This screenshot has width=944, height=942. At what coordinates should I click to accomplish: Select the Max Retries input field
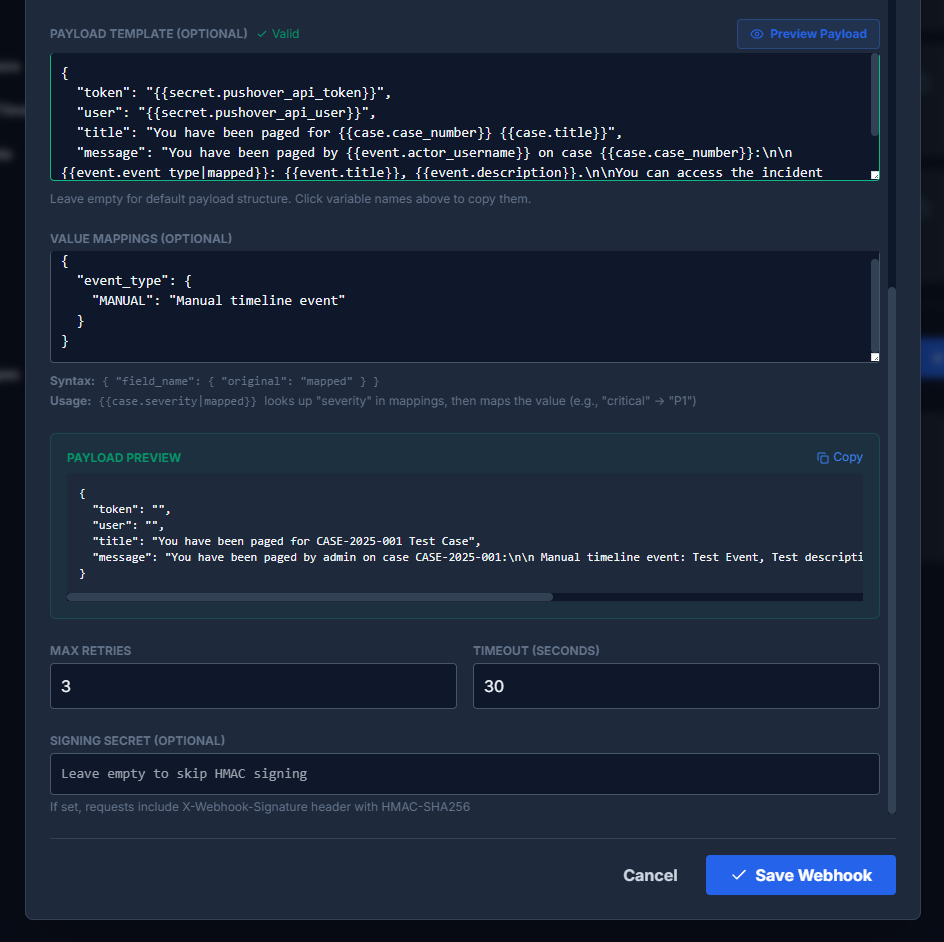pyautogui.click(x=253, y=686)
